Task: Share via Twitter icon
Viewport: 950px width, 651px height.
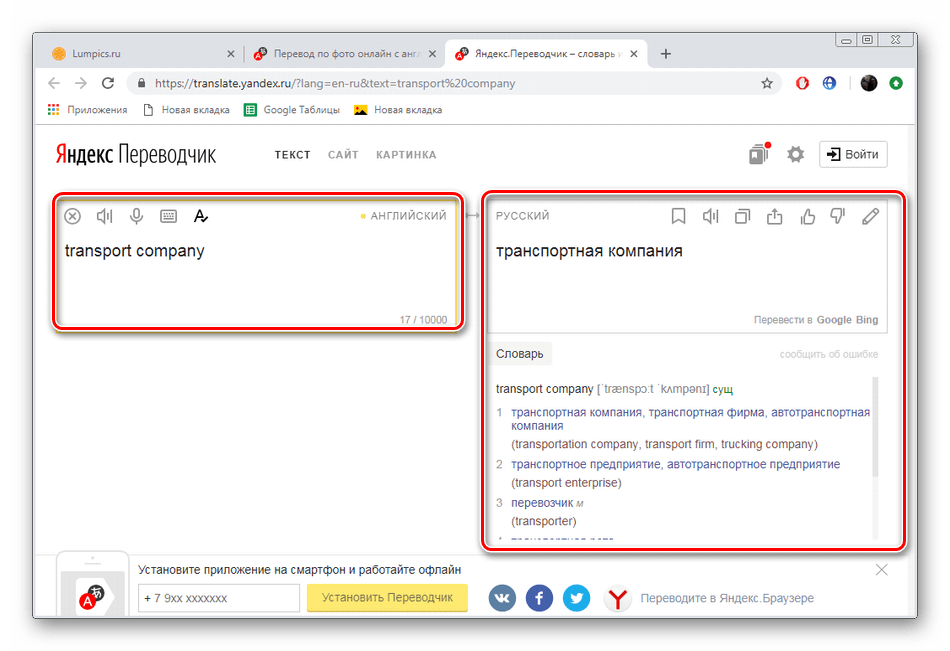Action: click(576, 598)
